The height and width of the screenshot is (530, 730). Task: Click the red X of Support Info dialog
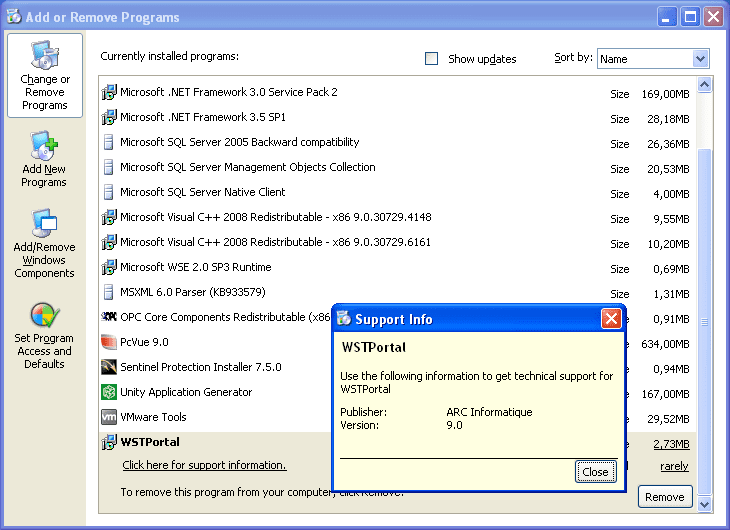pyautogui.click(x=611, y=319)
